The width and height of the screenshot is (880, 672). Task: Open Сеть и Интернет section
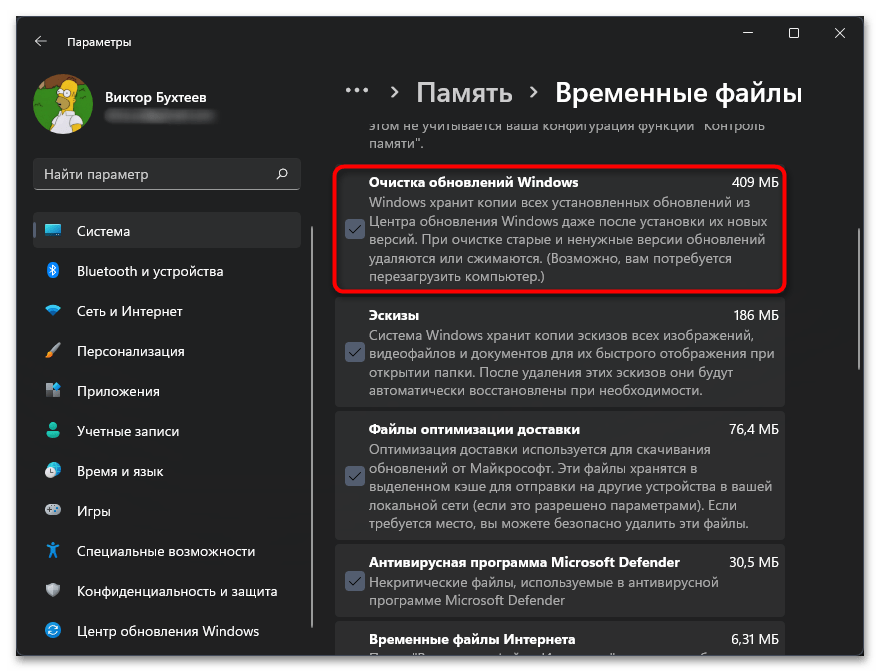(167, 311)
